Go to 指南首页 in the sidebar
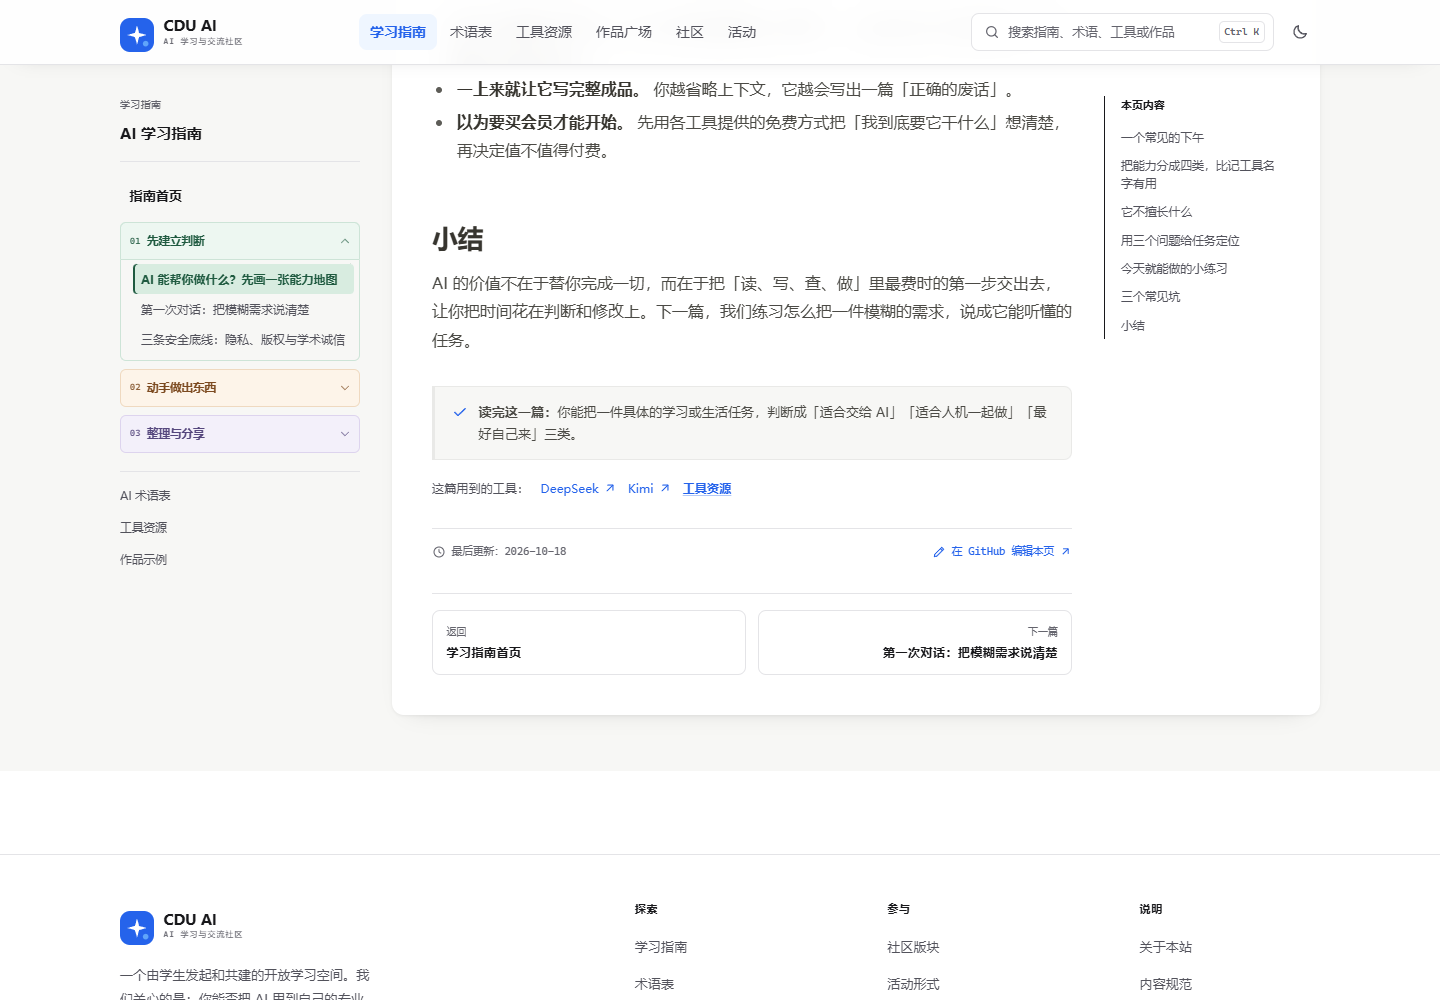This screenshot has width=1440, height=1000. click(x=155, y=196)
